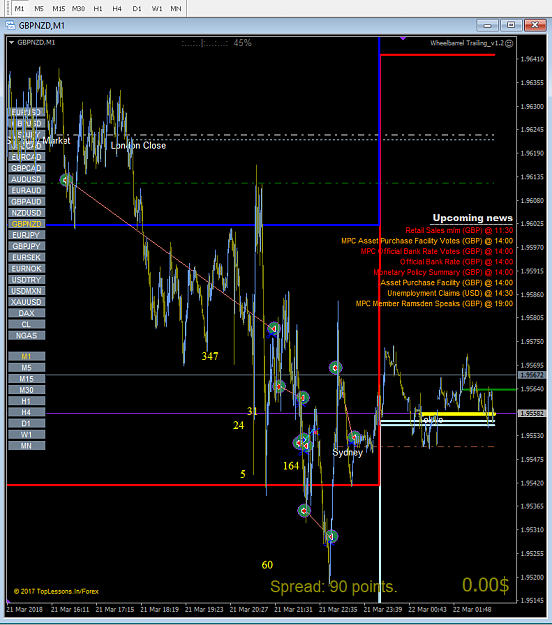552x625 pixels.
Task: Load USDMXN from the symbol list
Action: click(26, 291)
